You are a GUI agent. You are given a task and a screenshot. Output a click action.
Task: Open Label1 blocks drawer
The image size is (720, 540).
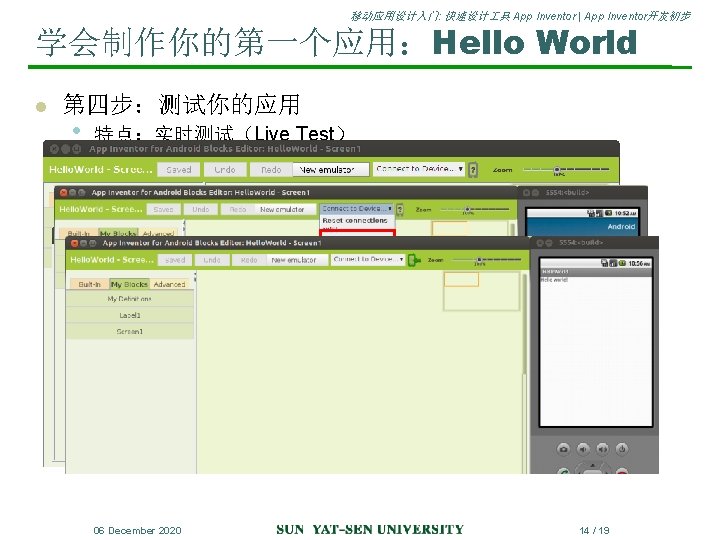click(129, 315)
